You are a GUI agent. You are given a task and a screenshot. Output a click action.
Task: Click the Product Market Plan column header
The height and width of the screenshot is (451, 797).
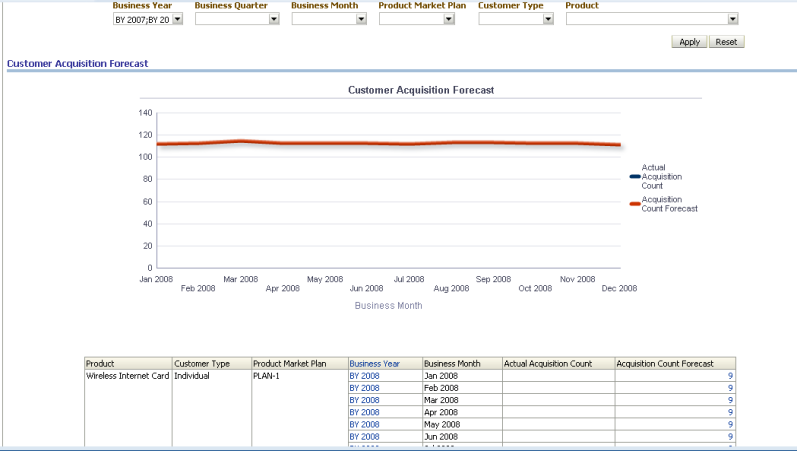coord(300,364)
